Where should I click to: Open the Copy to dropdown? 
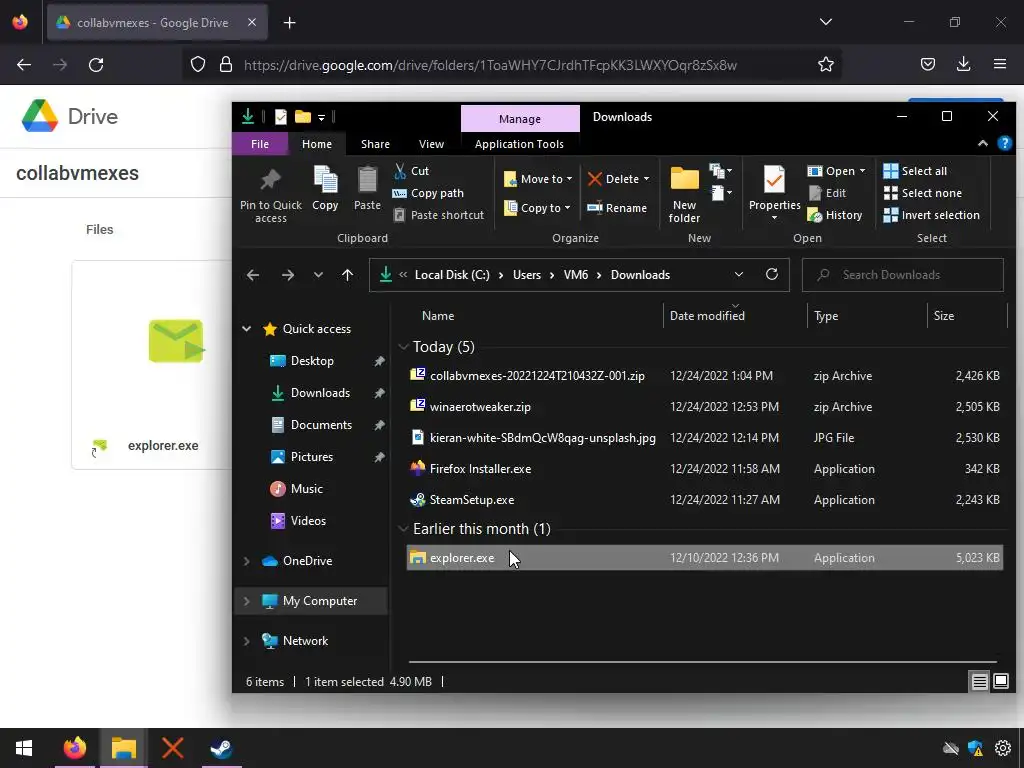537,208
